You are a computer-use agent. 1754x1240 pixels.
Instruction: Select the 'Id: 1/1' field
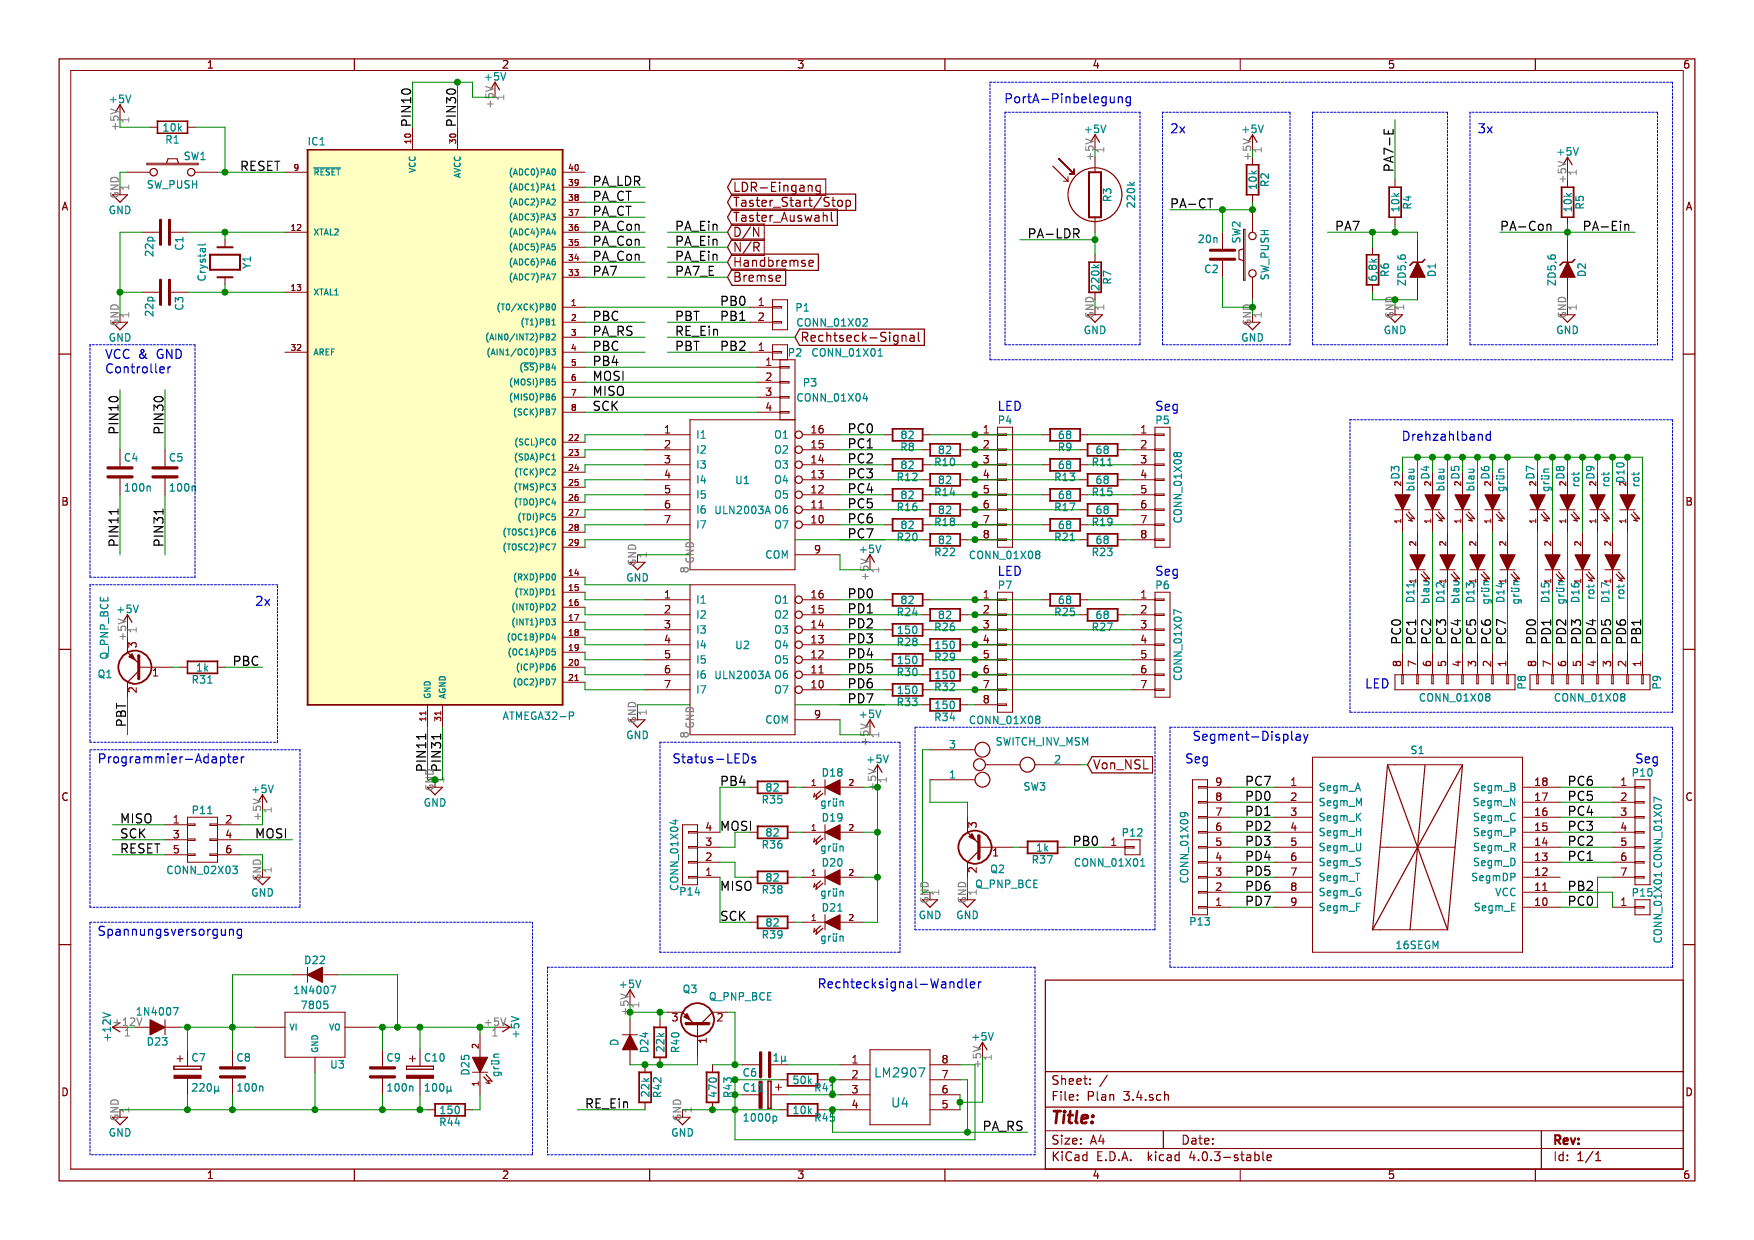[1577, 1156]
